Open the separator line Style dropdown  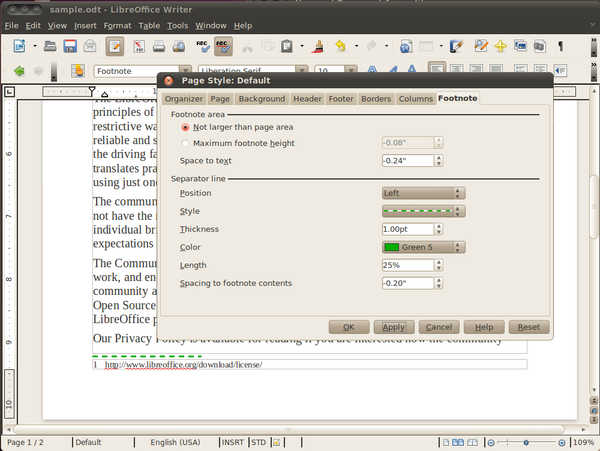pyautogui.click(x=423, y=211)
